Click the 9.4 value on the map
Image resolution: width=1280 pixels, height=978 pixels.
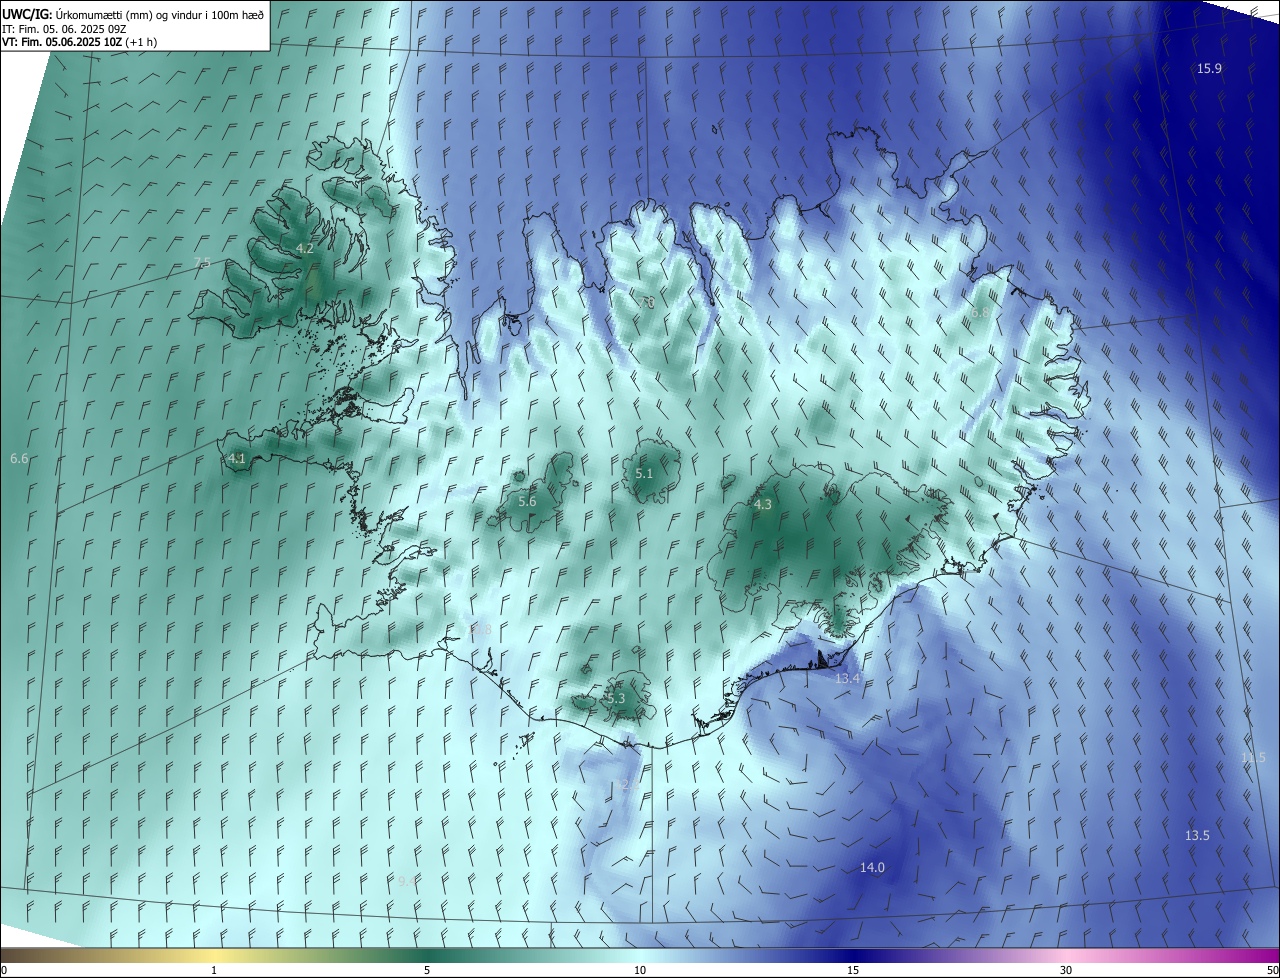point(407,881)
